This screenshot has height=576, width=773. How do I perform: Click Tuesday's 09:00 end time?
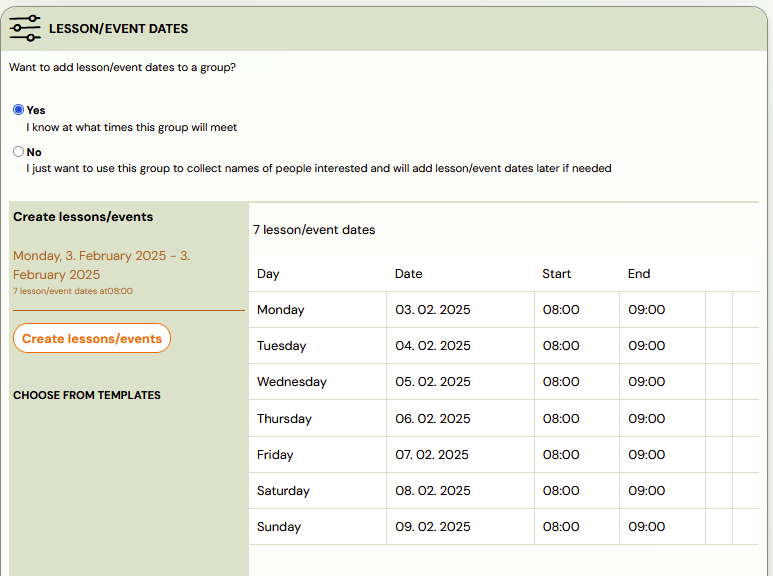(x=646, y=346)
